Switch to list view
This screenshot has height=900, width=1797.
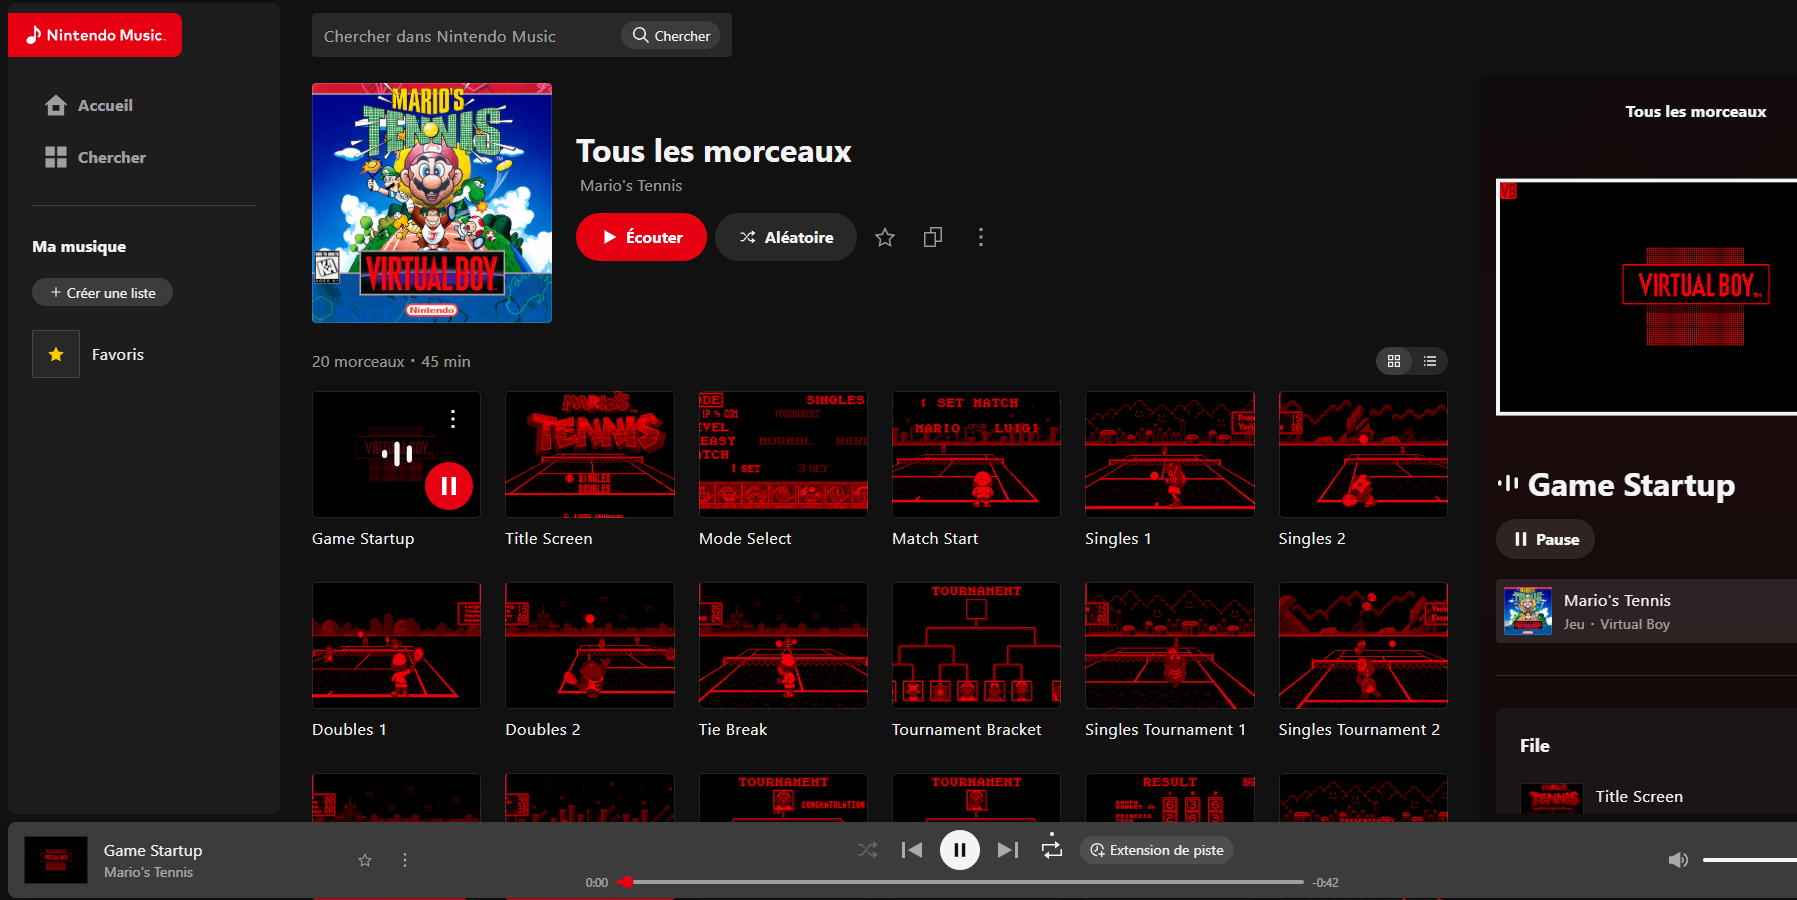(1430, 361)
